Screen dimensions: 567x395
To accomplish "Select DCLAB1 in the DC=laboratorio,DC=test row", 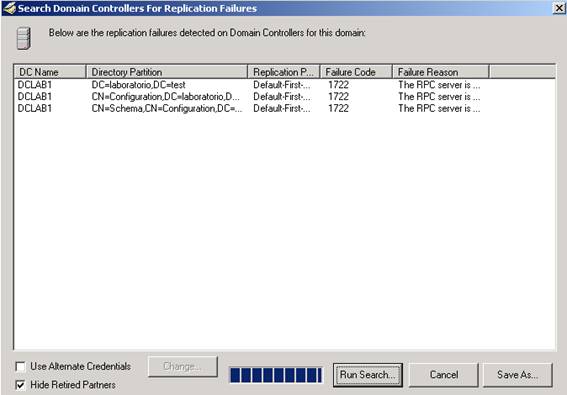I will point(35,85).
